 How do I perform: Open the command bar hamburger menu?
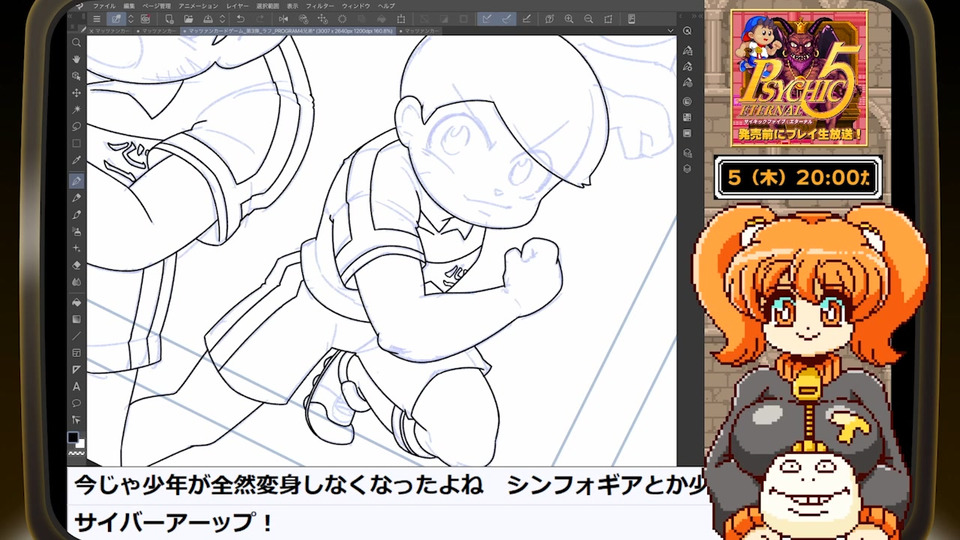coord(97,19)
